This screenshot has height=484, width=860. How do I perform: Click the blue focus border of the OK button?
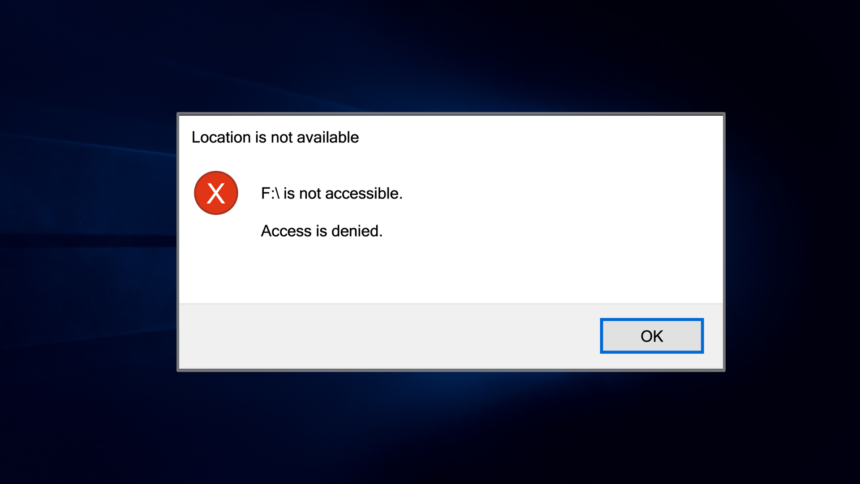[652, 319]
